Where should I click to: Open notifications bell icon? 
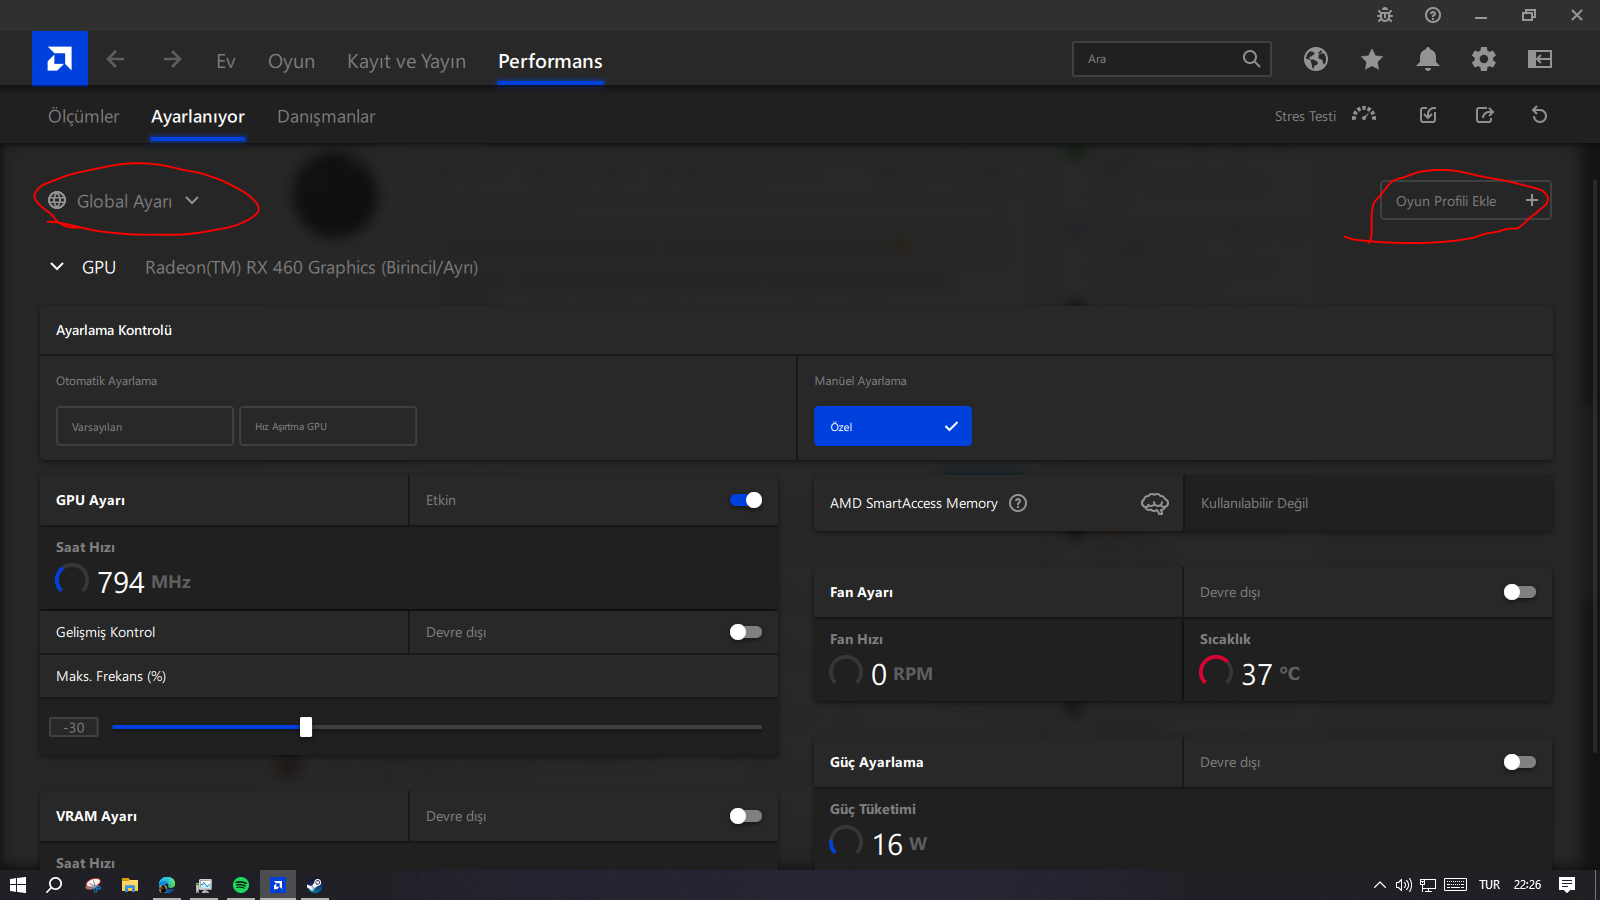point(1428,59)
